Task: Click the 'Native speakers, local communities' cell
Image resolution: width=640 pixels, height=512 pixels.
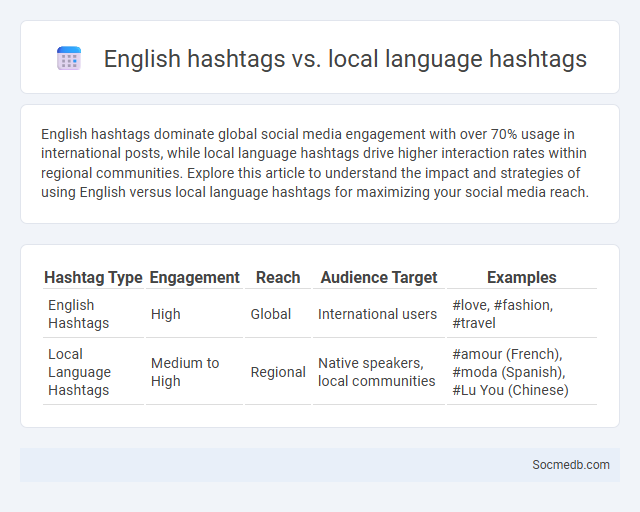Action: point(376,372)
